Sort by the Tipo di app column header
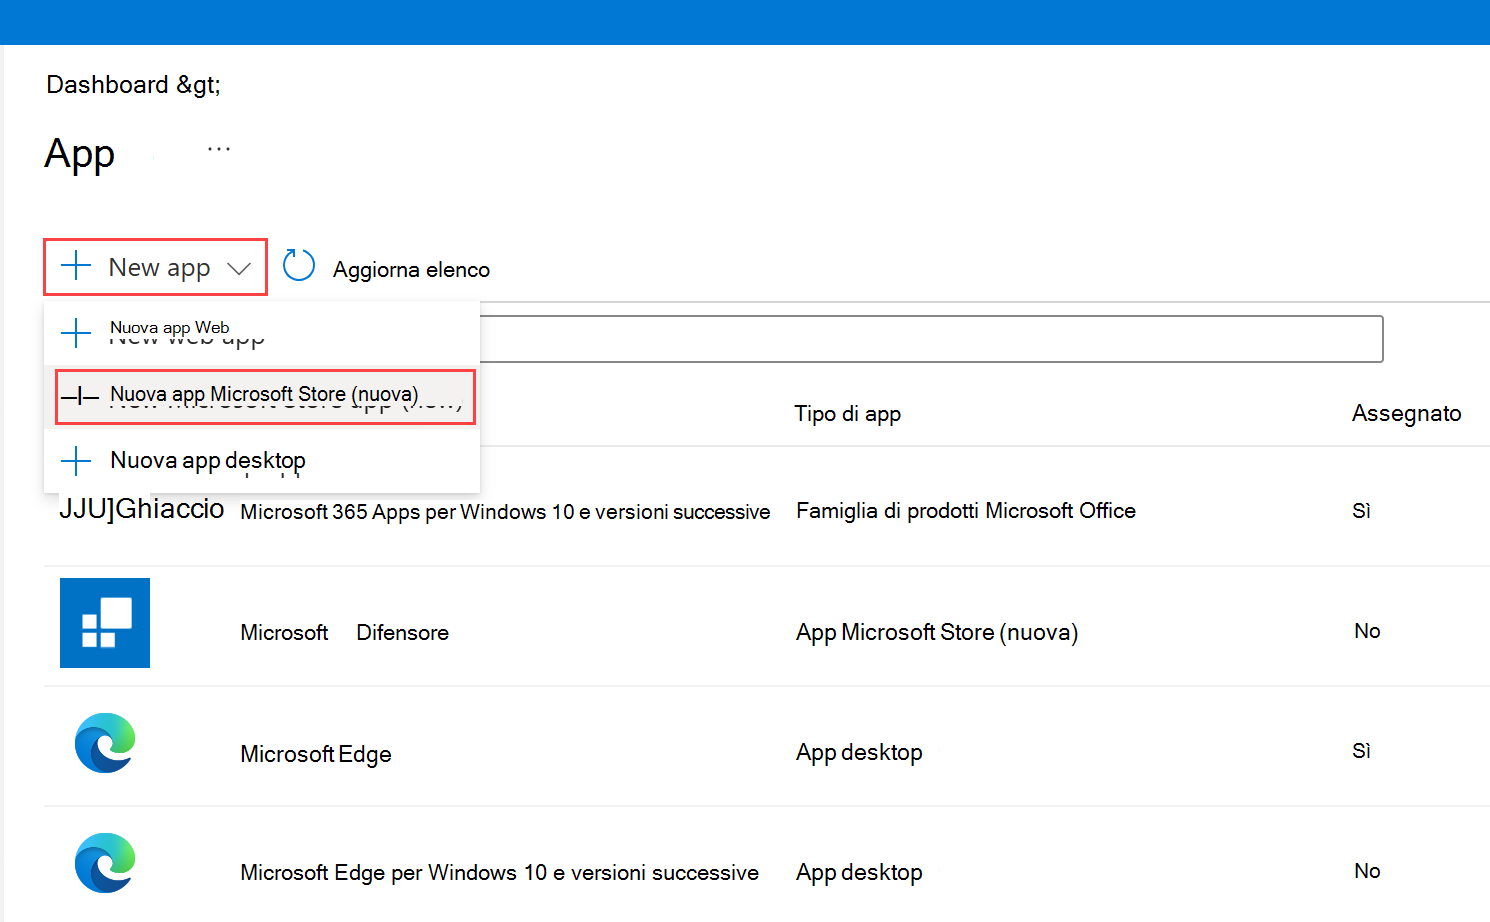The image size is (1490, 922). [847, 414]
